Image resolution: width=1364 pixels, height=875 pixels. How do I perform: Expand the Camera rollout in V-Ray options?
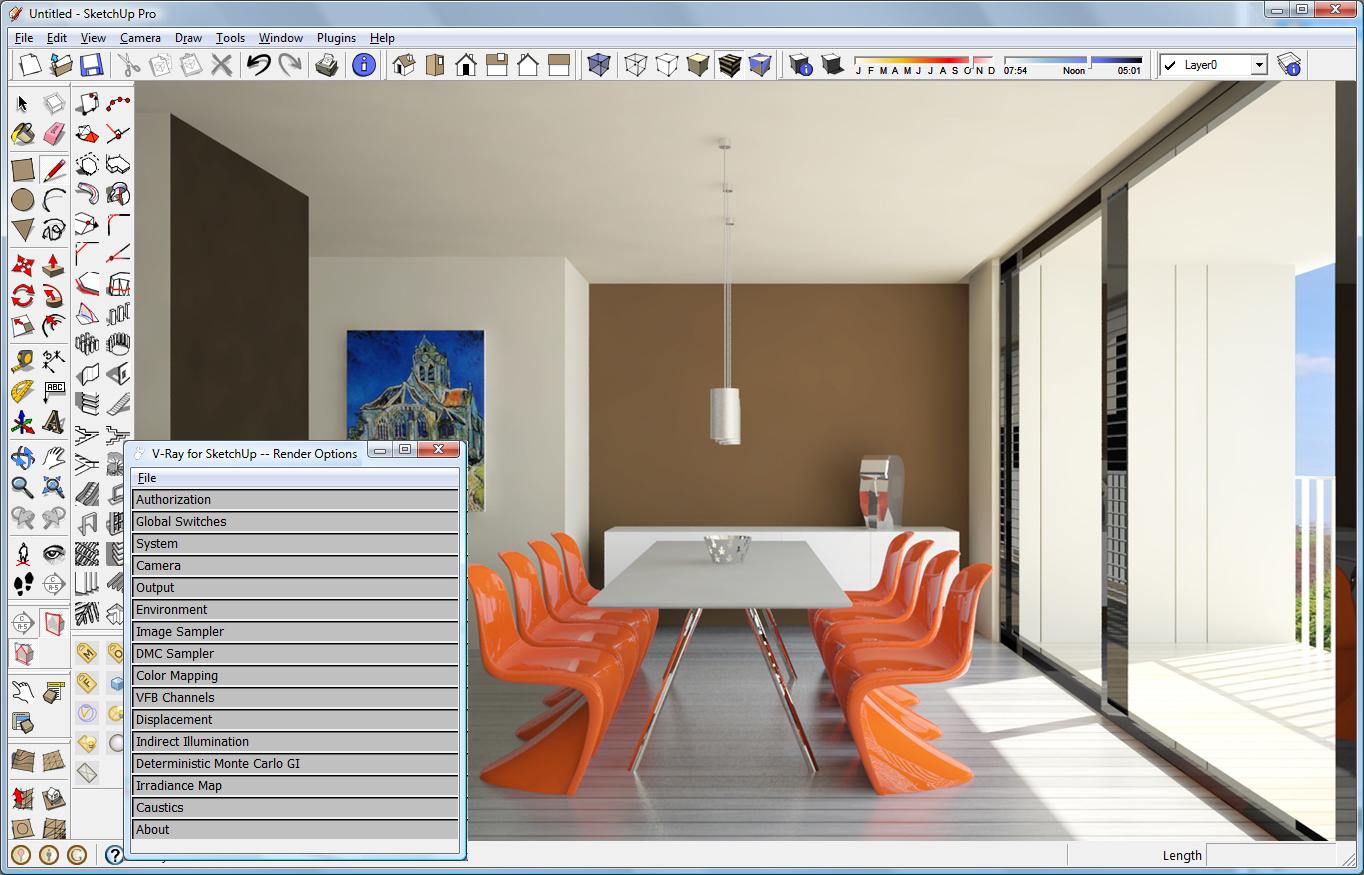point(295,566)
